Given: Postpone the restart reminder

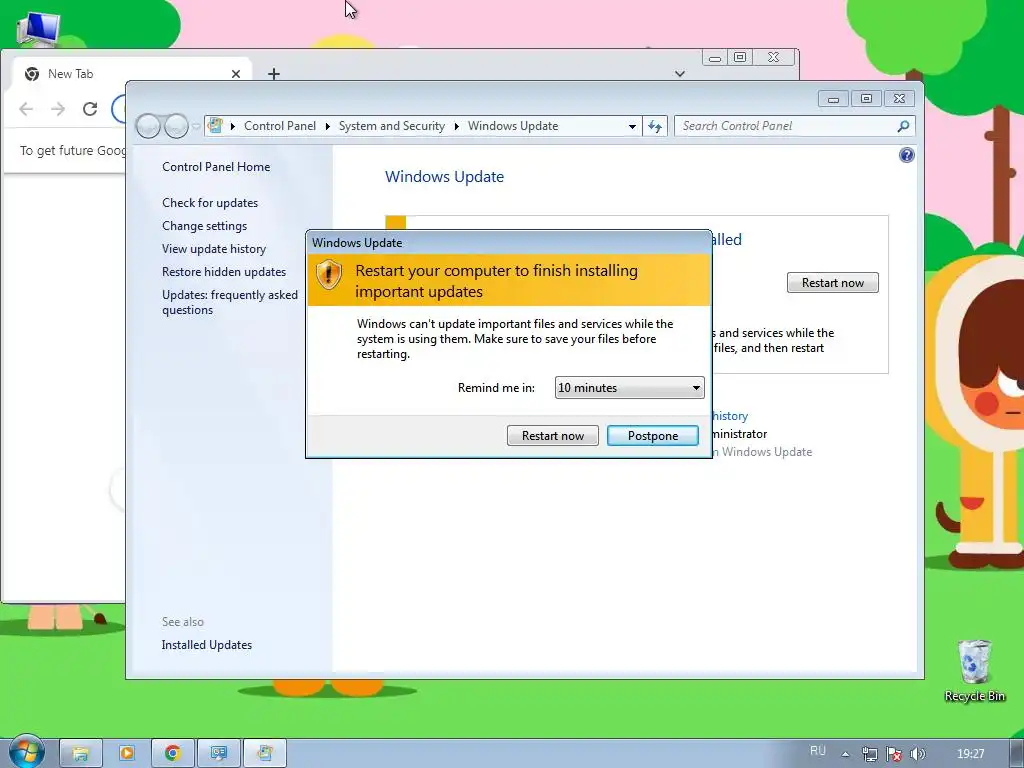Looking at the screenshot, I should tap(652, 436).
